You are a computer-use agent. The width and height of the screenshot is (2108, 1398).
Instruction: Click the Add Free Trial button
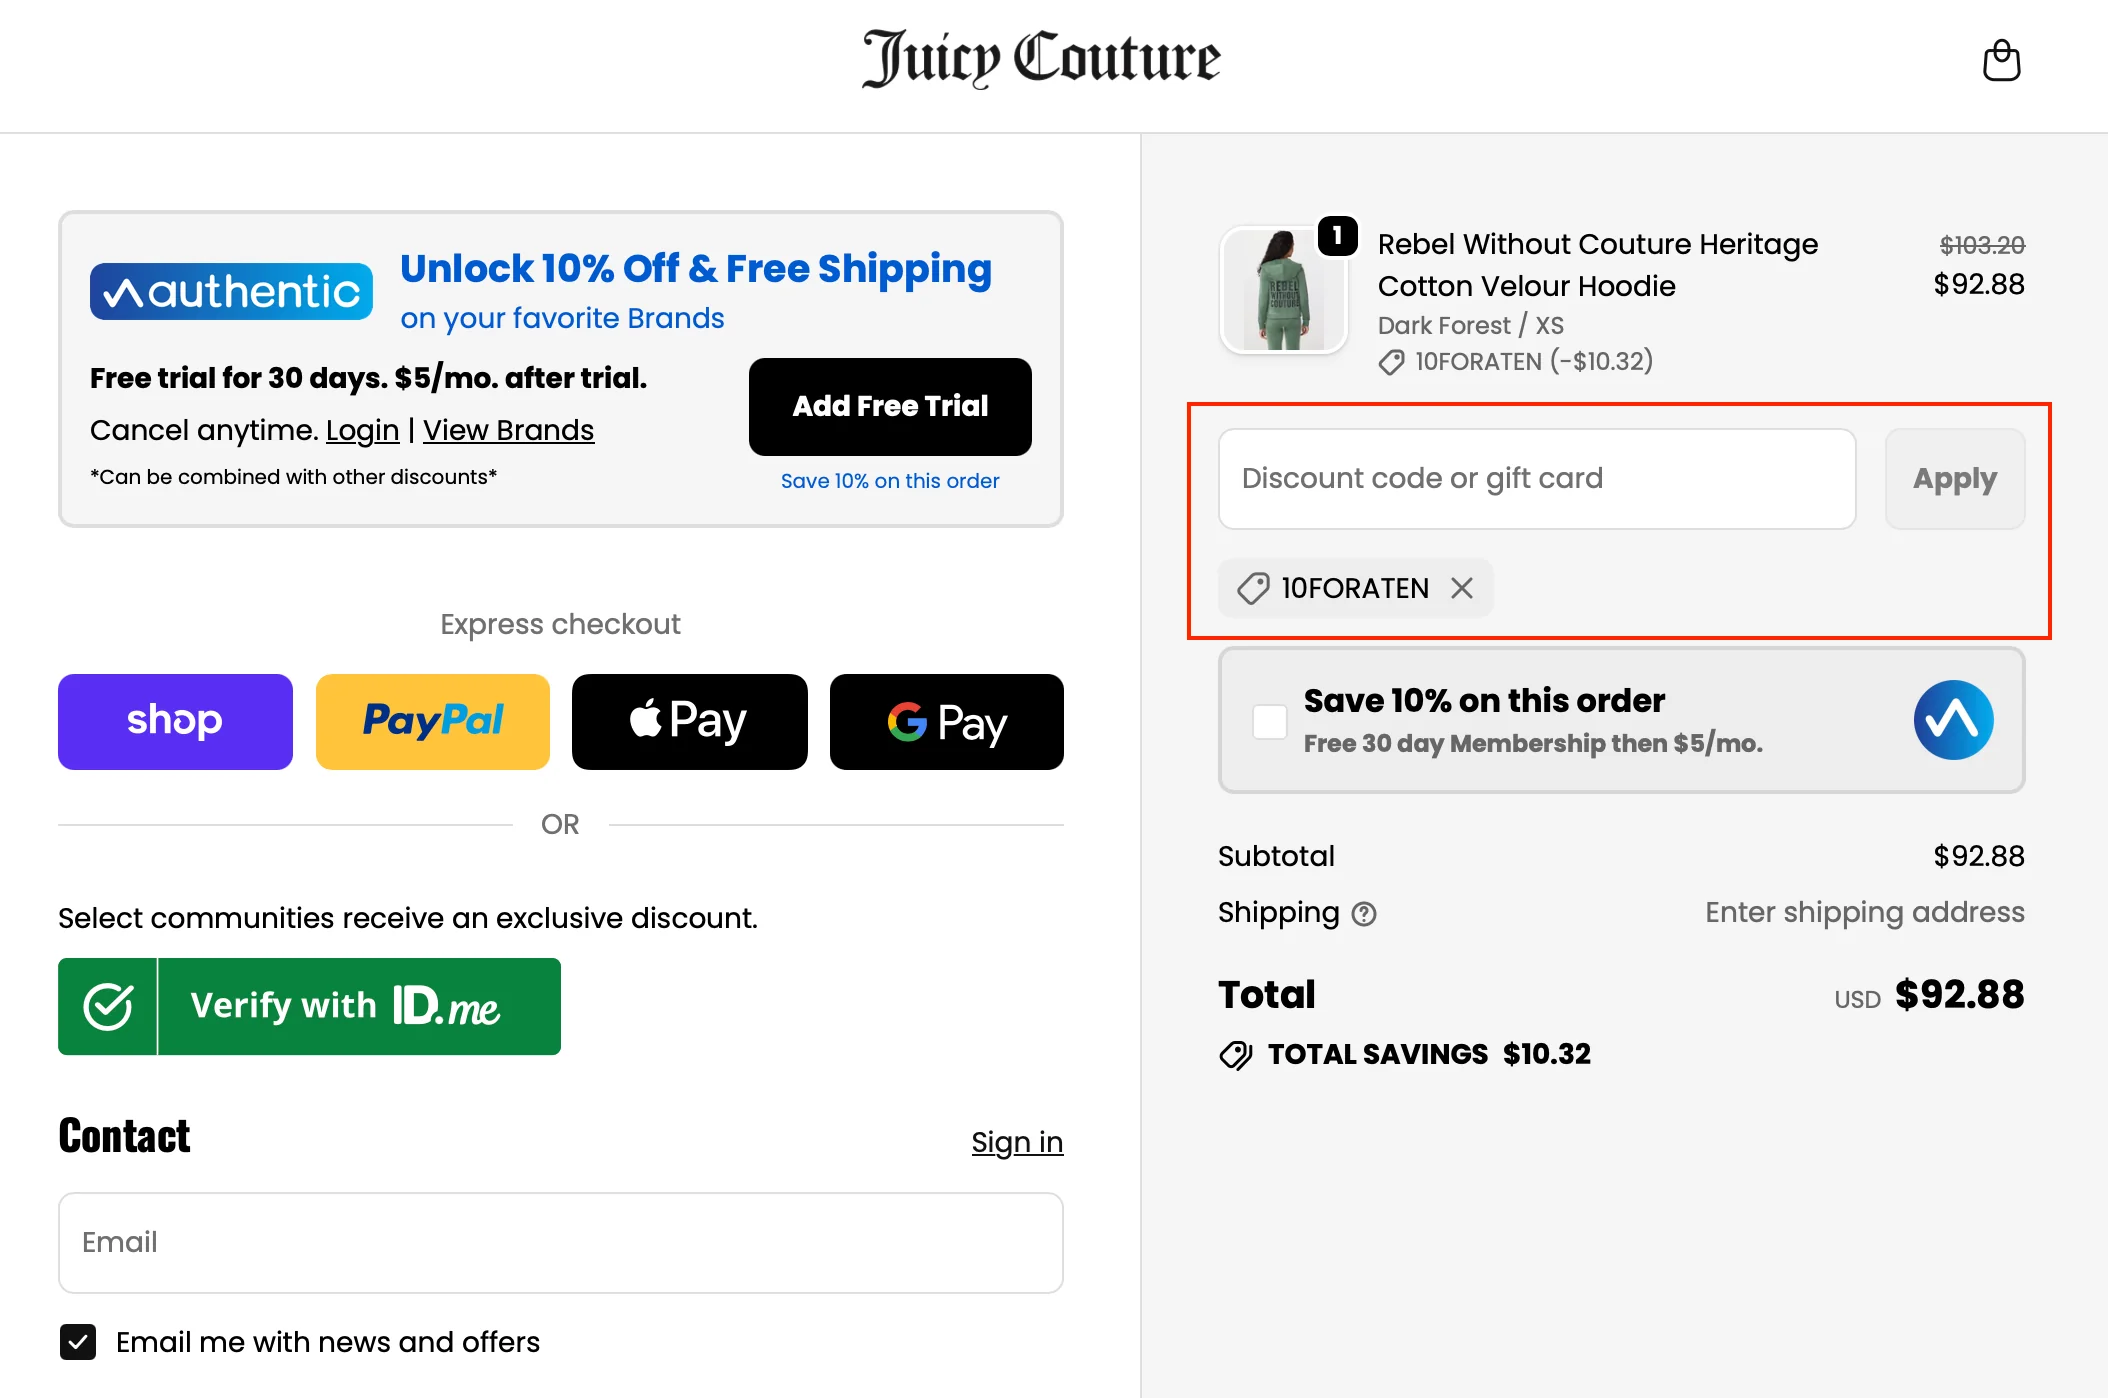pyautogui.click(x=890, y=406)
